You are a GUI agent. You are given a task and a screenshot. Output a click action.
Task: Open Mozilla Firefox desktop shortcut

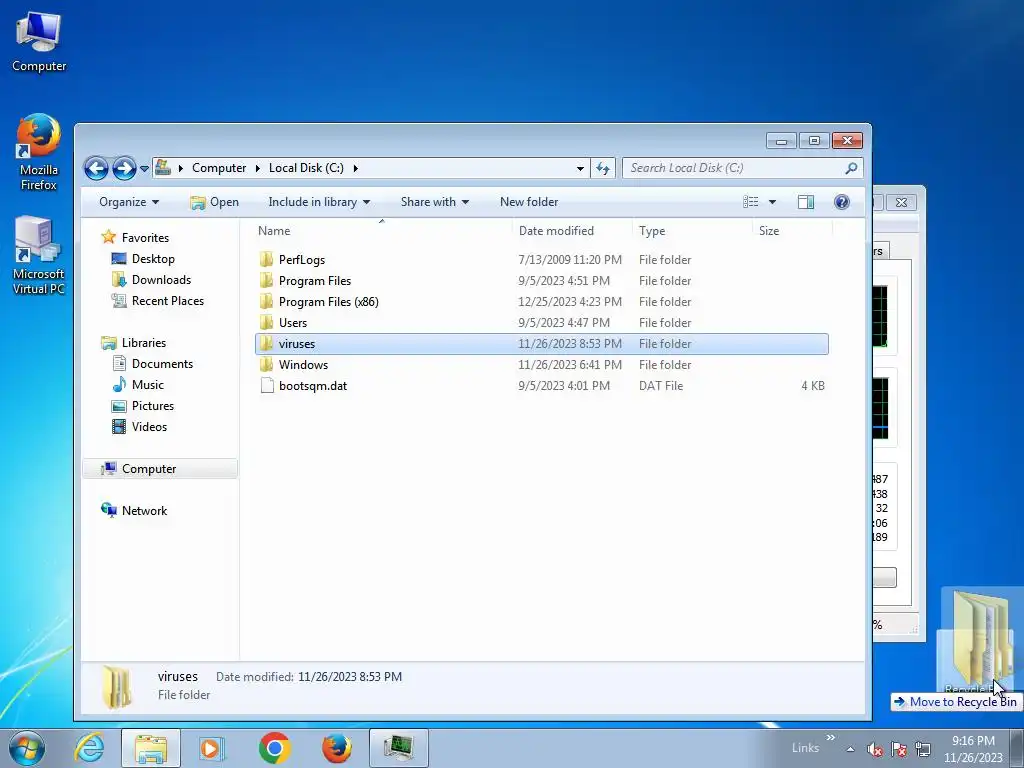(39, 153)
